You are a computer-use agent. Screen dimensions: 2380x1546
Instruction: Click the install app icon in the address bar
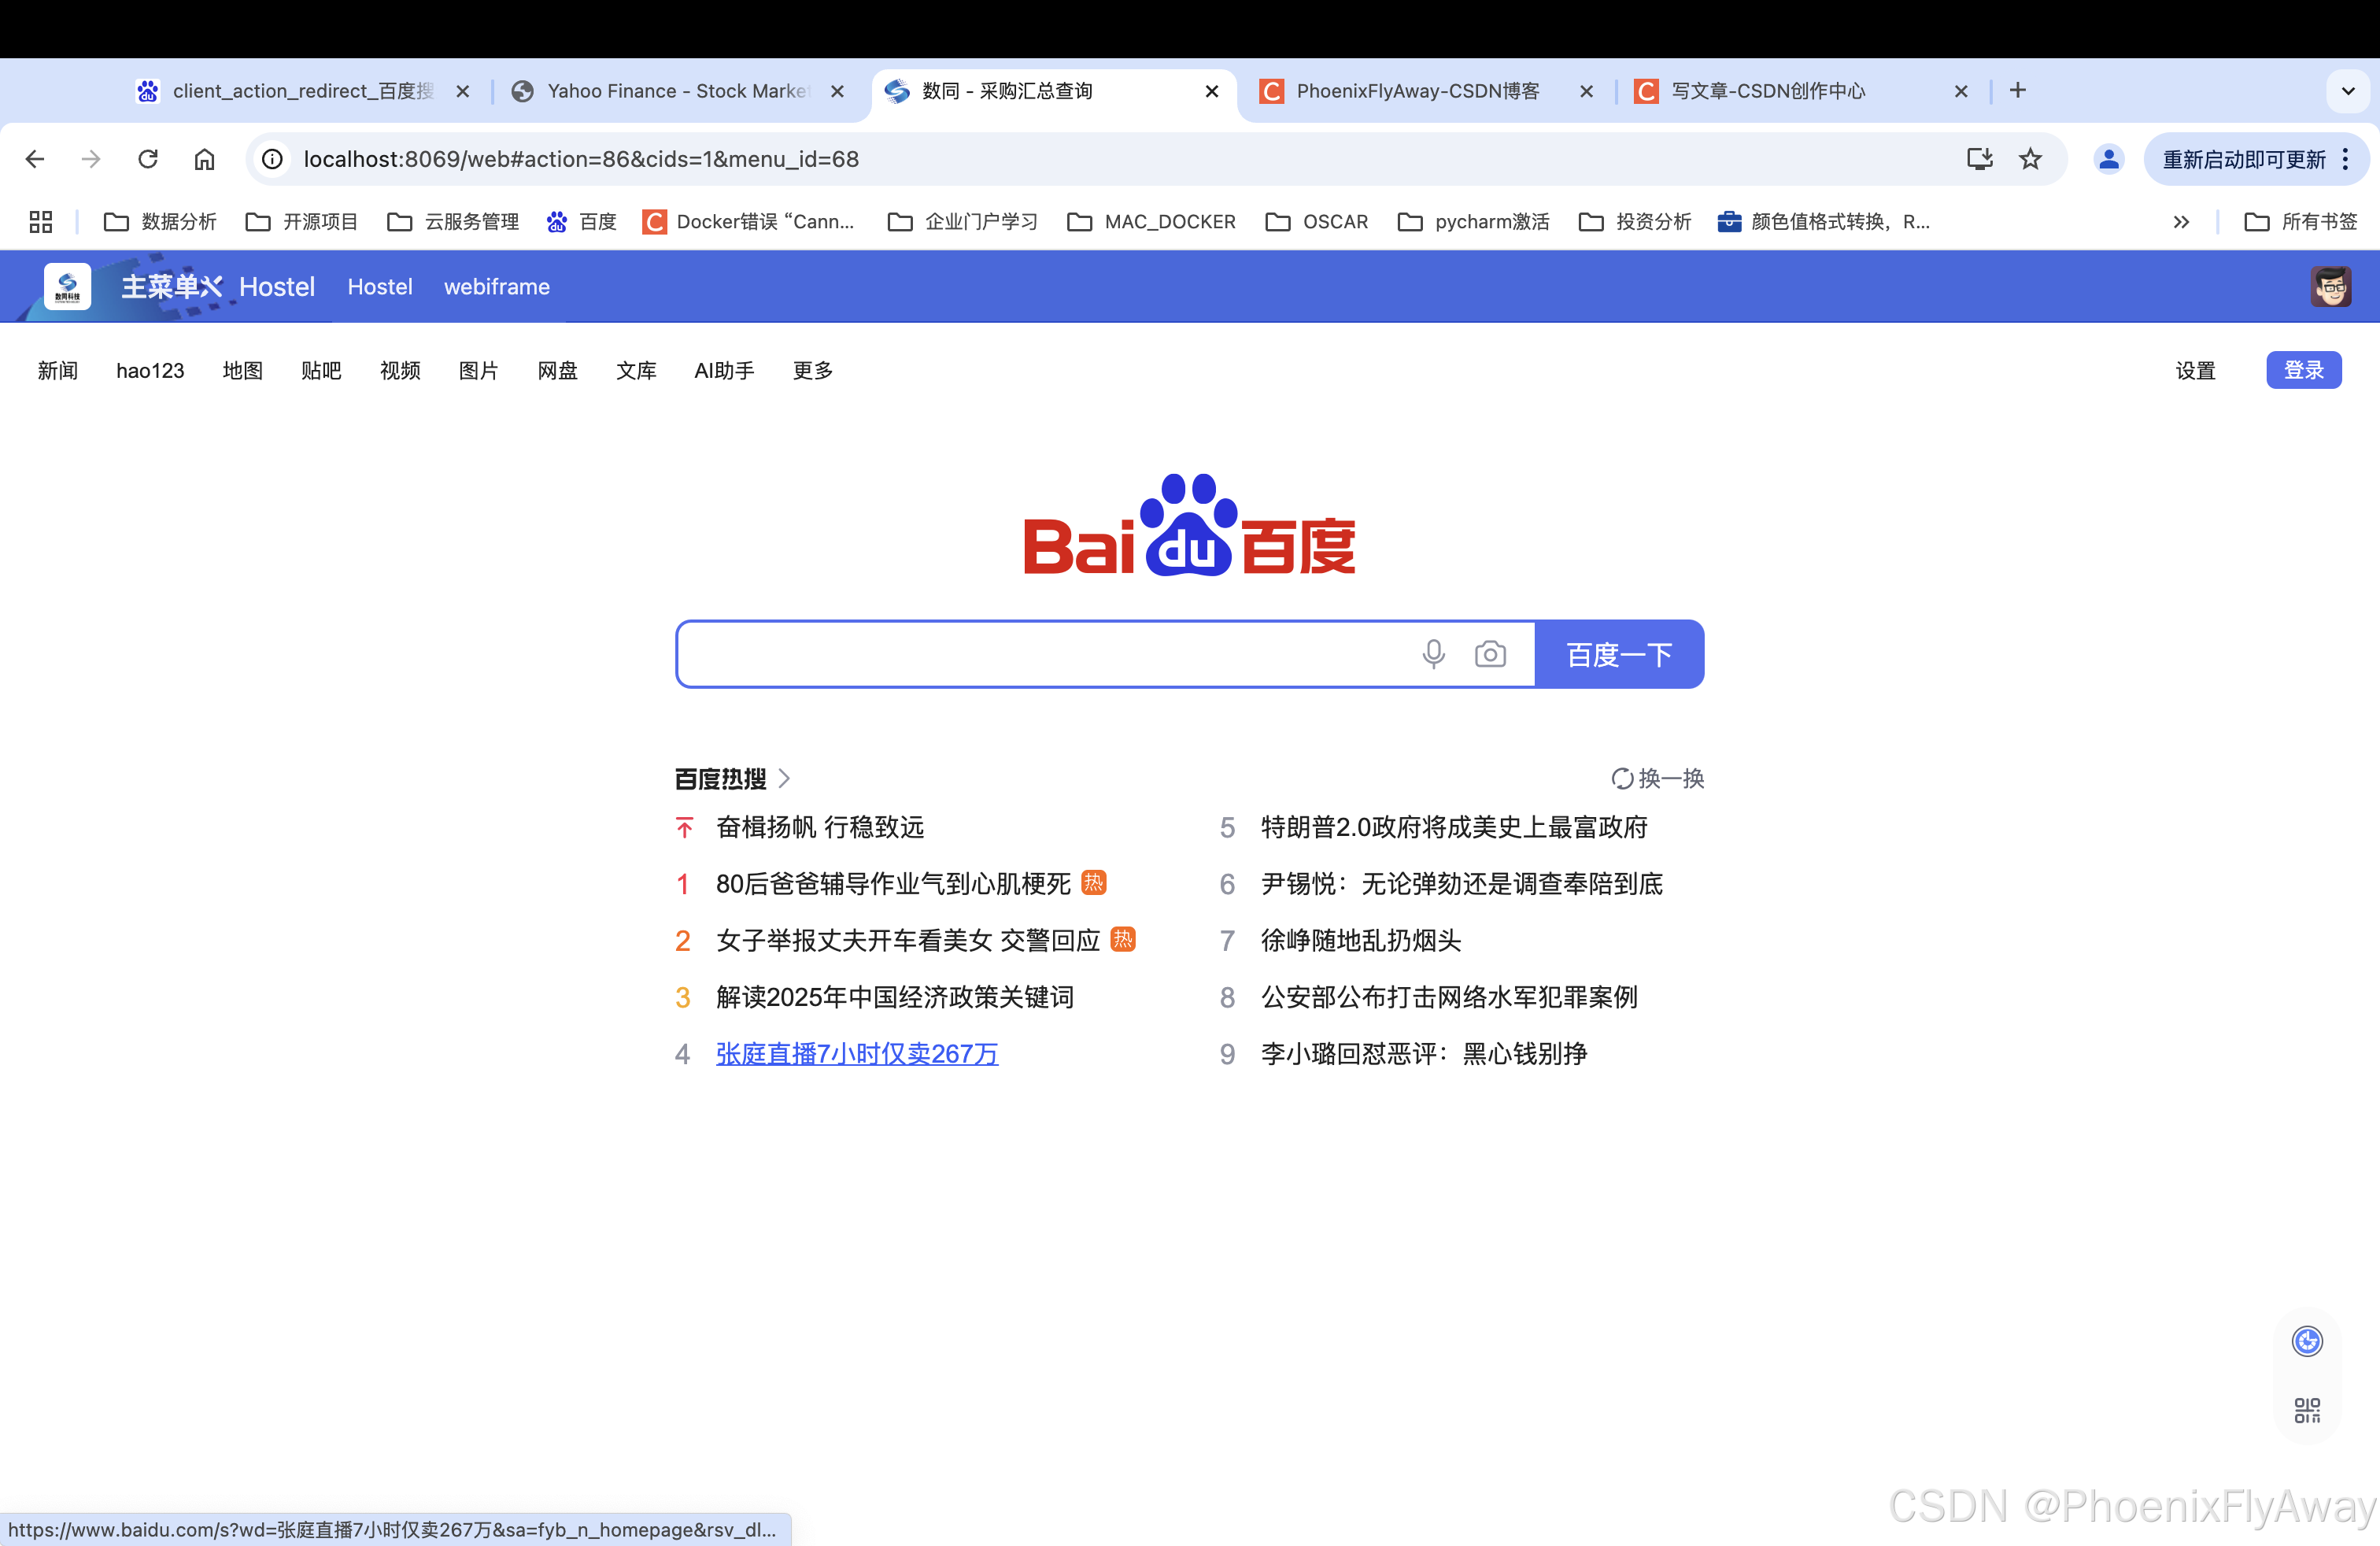point(1979,159)
